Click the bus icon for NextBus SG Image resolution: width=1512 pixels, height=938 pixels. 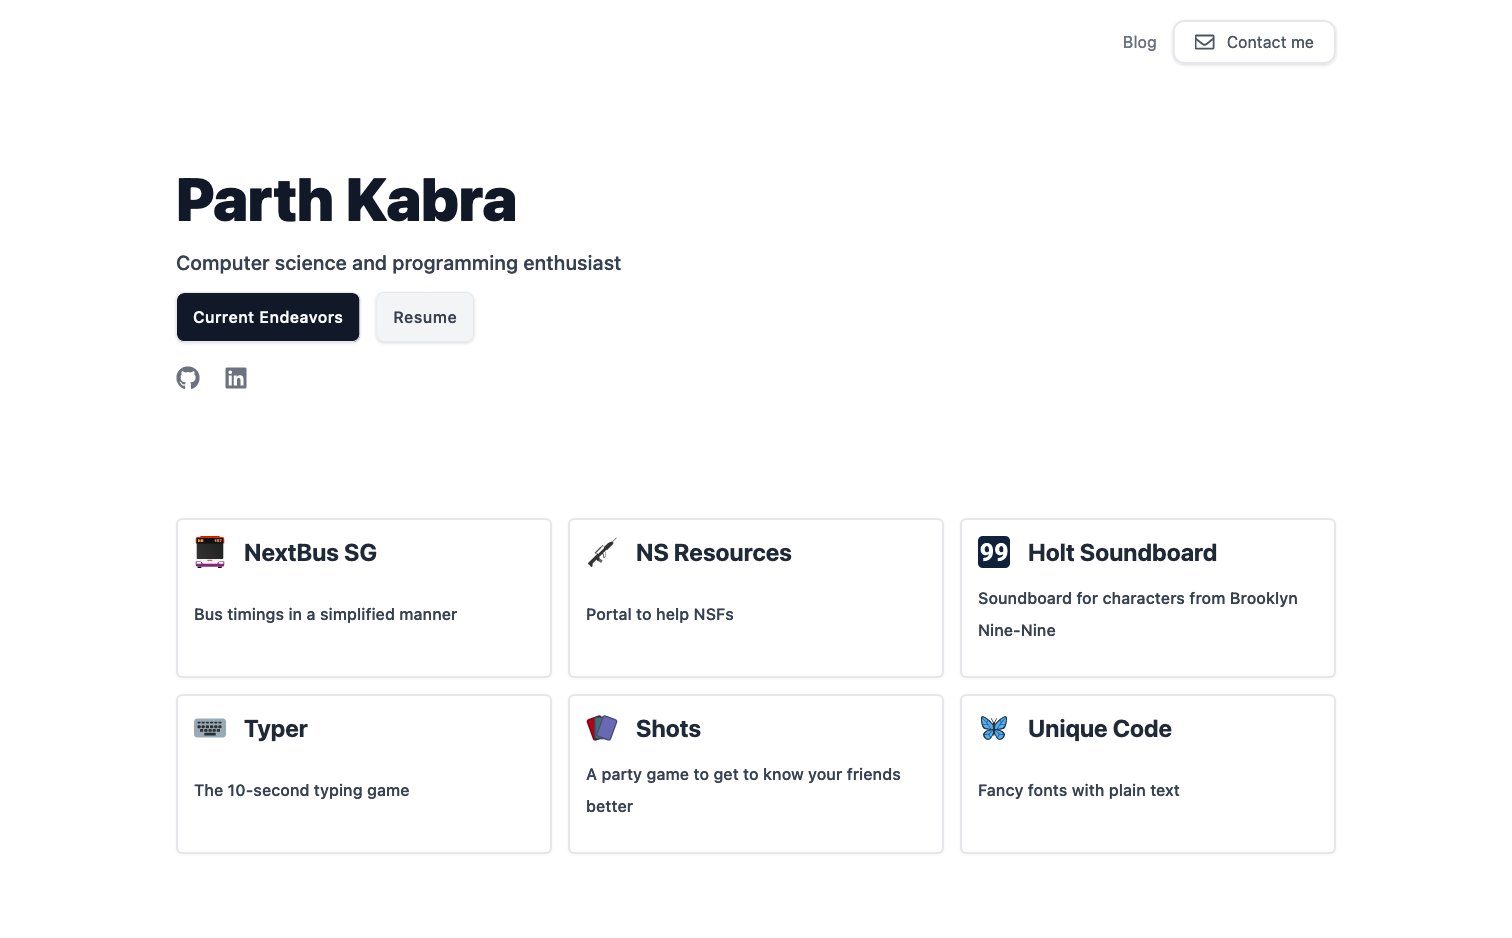210,552
